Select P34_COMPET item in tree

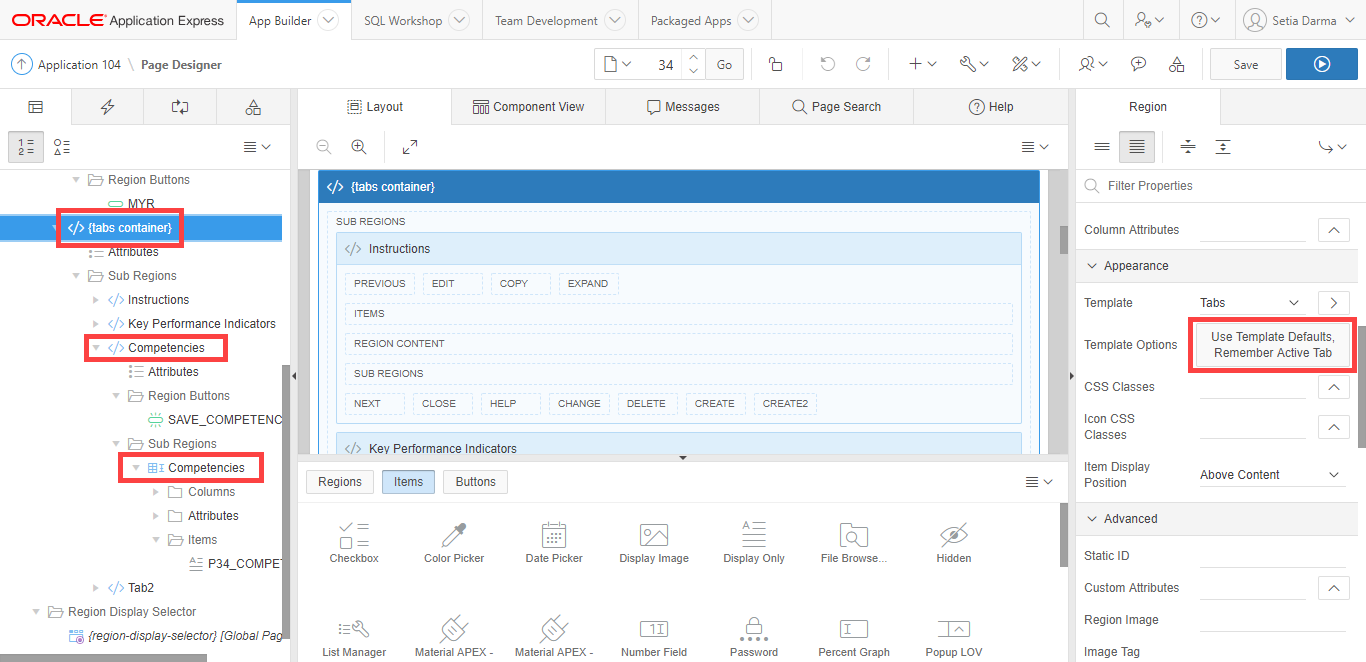235,564
